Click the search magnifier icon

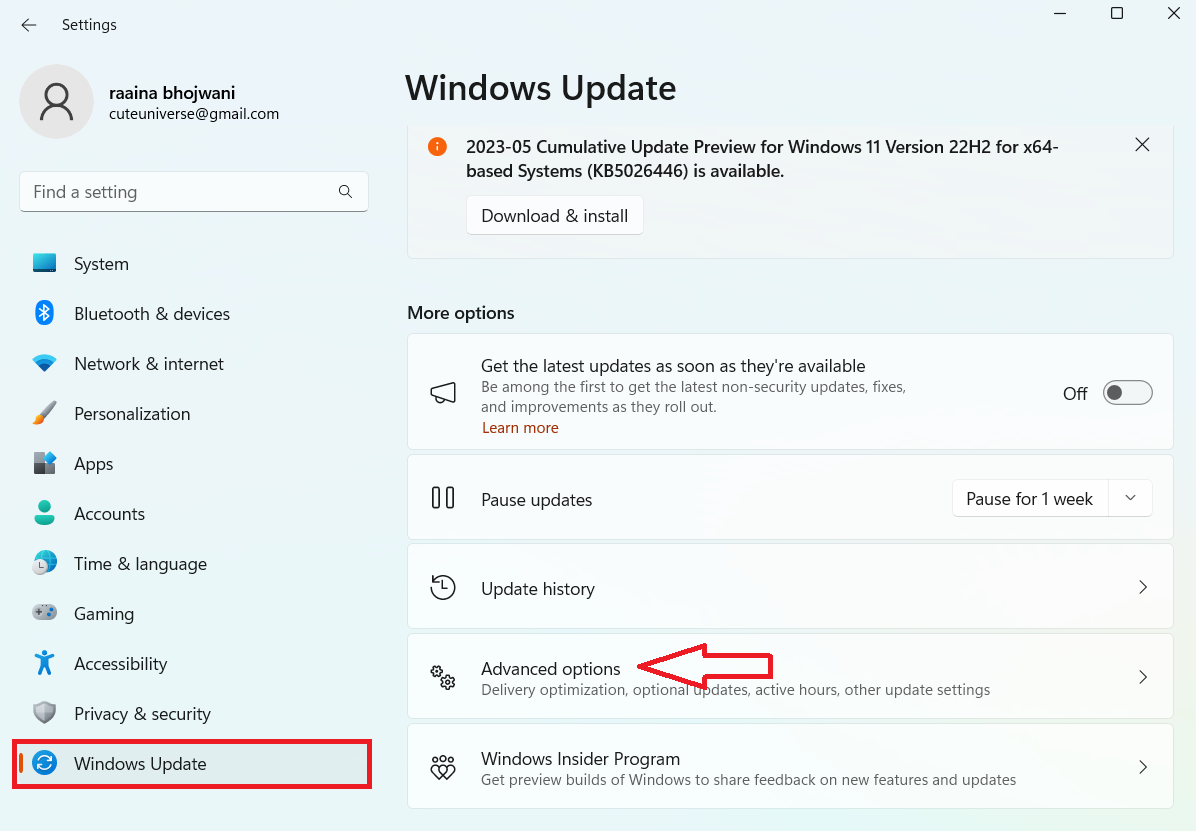tap(345, 192)
